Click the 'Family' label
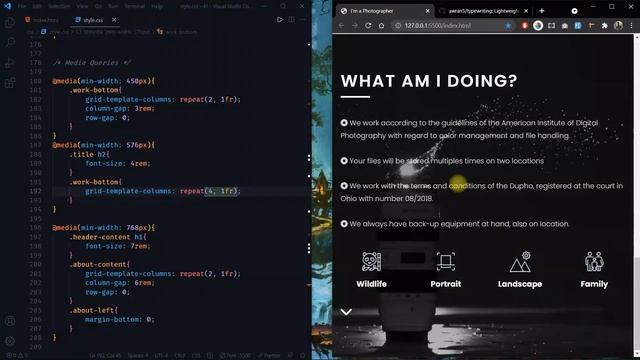The width and height of the screenshot is (640, 360). (594, 284)
